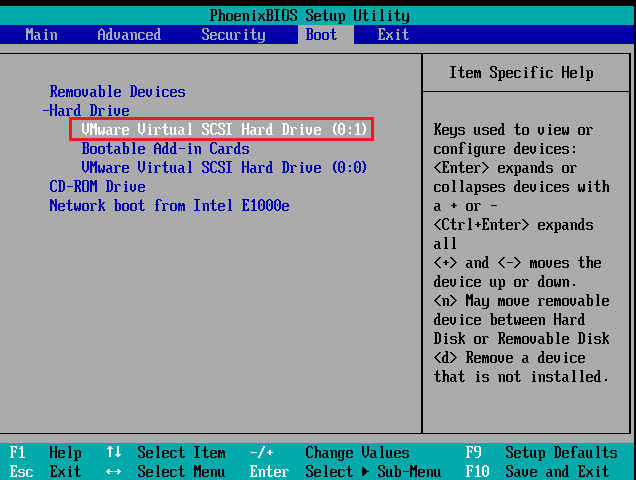
Task: Pick Network boot from Intel E1000e
Action: 169,206
